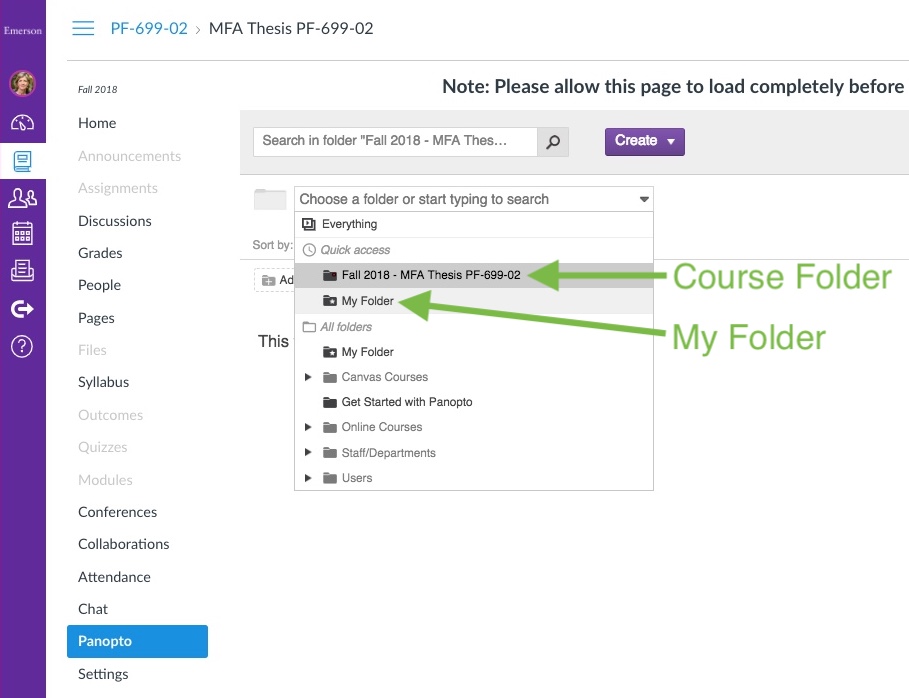Screen dimensions: 909x698
Task: Select the active Panopto navigation item
Action: tap(137, 641)
